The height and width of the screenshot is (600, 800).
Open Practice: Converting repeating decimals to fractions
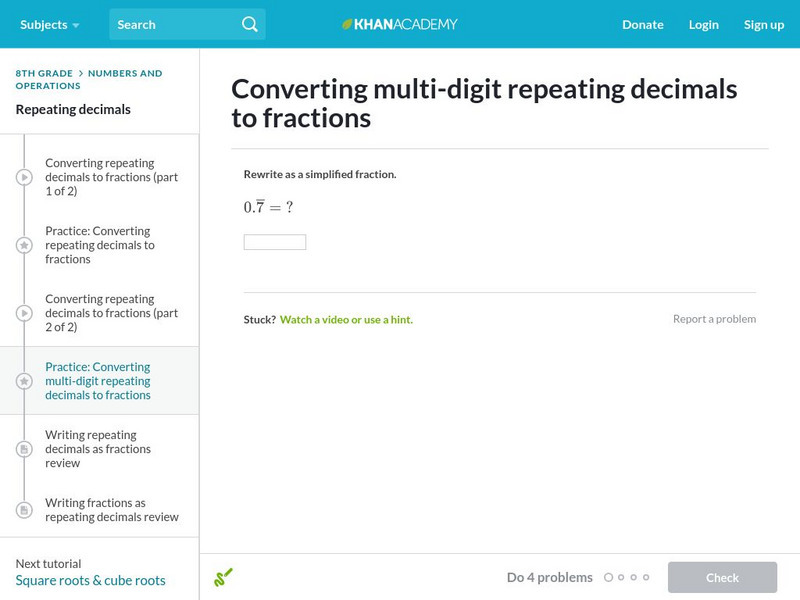point(100,245)
